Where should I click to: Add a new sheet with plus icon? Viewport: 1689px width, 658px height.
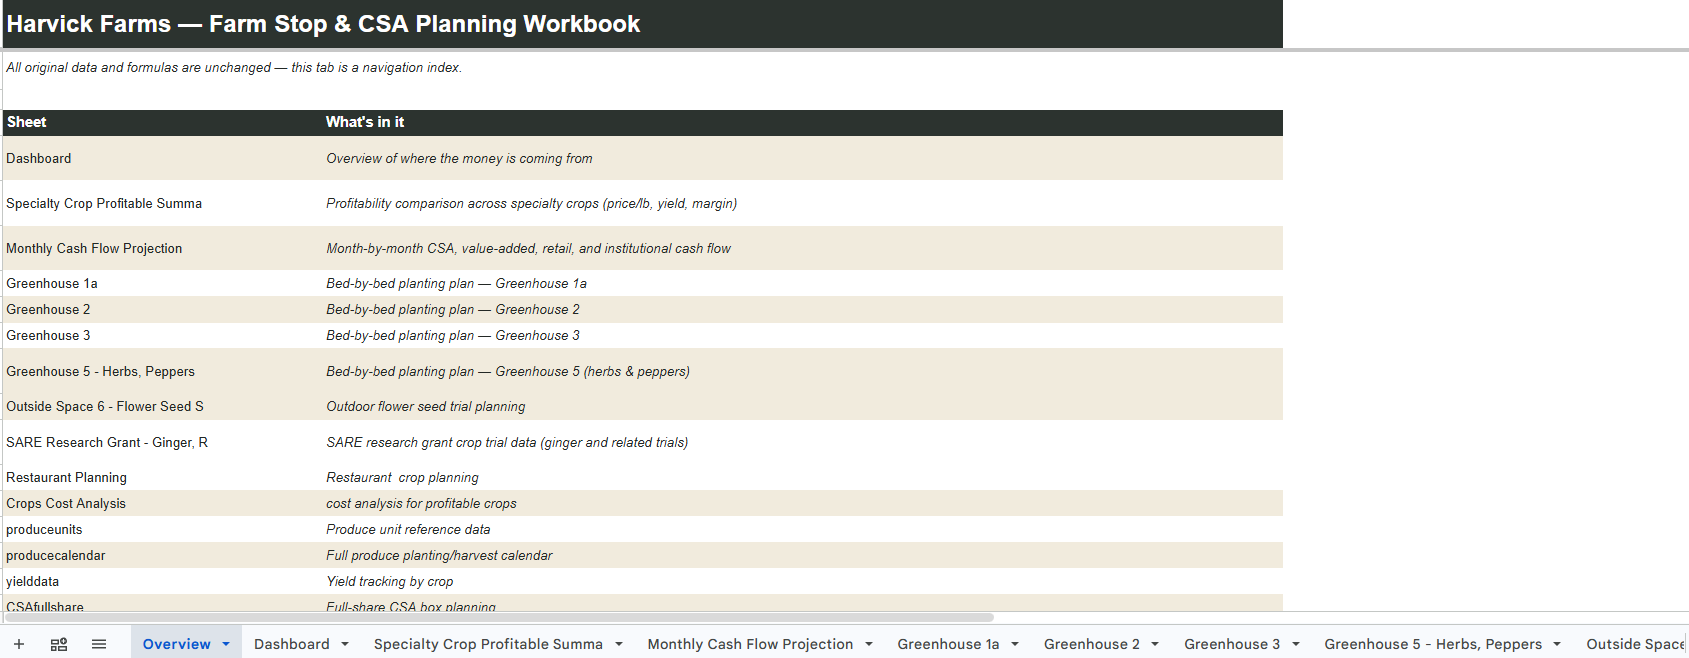coord(19,644)
